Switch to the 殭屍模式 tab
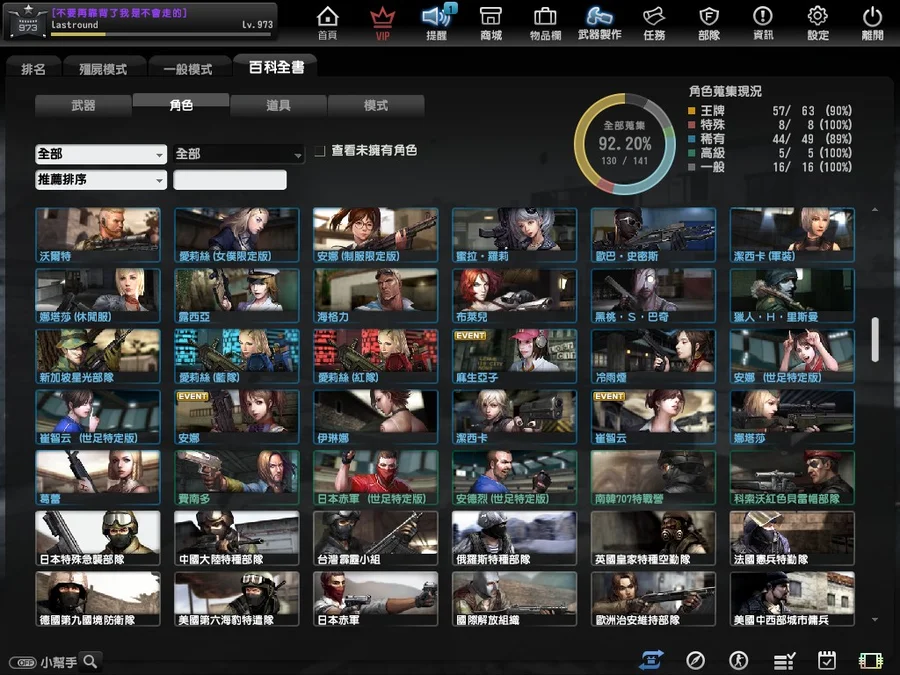Image resolution: width=900 pixels, height=675 pixels. coord(103,69)
